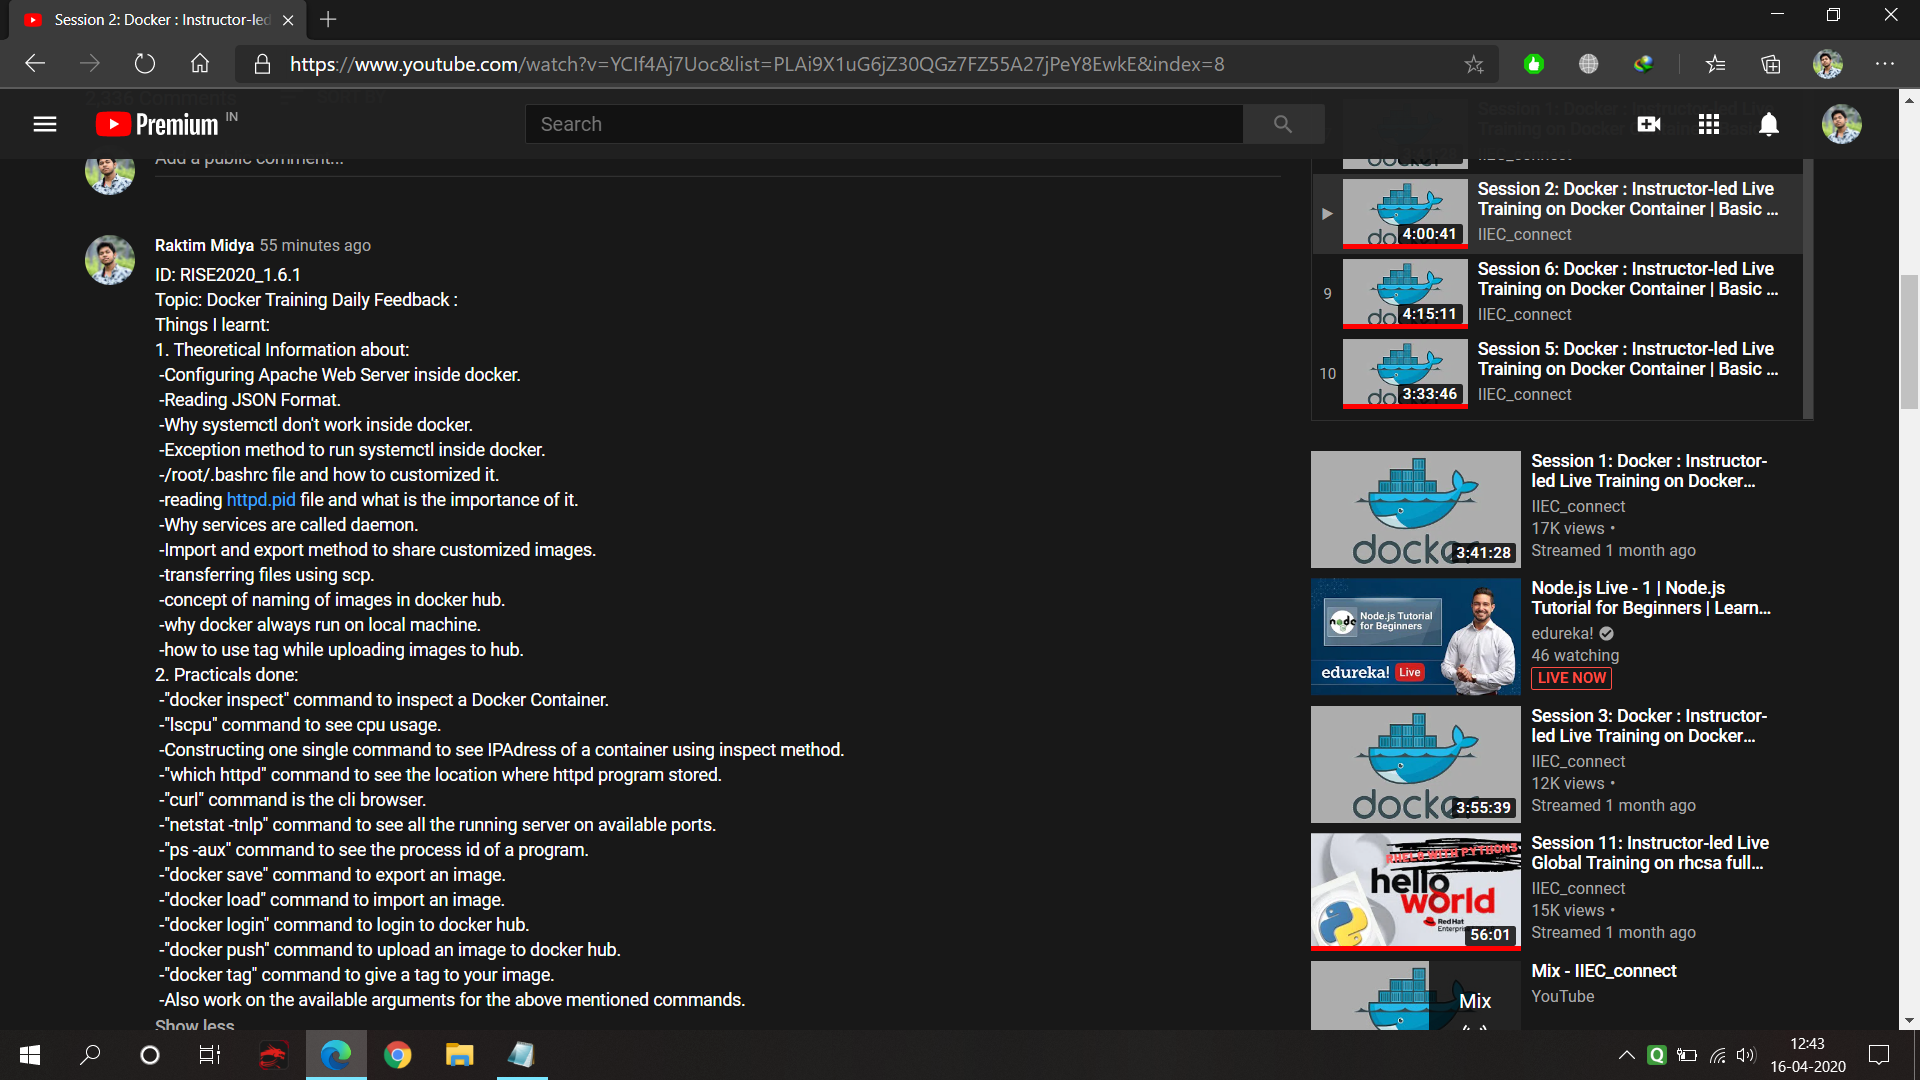The image size is (1920, 1080).
Task: Open YouTube hamburger guide menu
Action: [45, 124]
